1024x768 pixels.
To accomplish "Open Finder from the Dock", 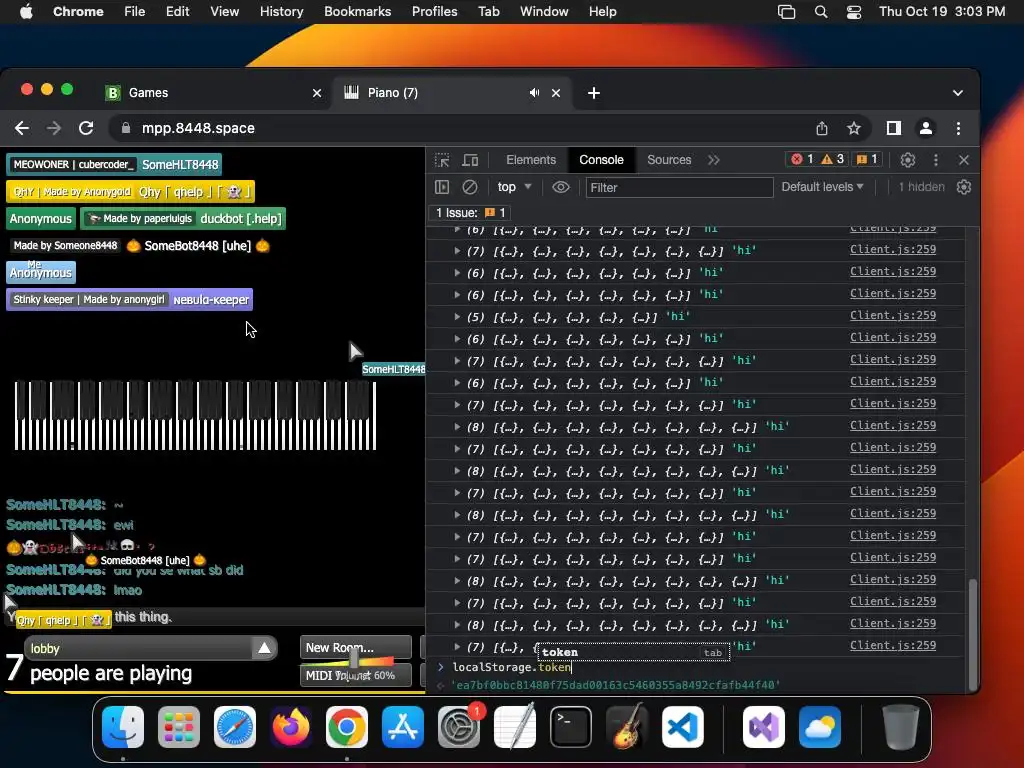I will pyautogui.click(x=123, y=727).
